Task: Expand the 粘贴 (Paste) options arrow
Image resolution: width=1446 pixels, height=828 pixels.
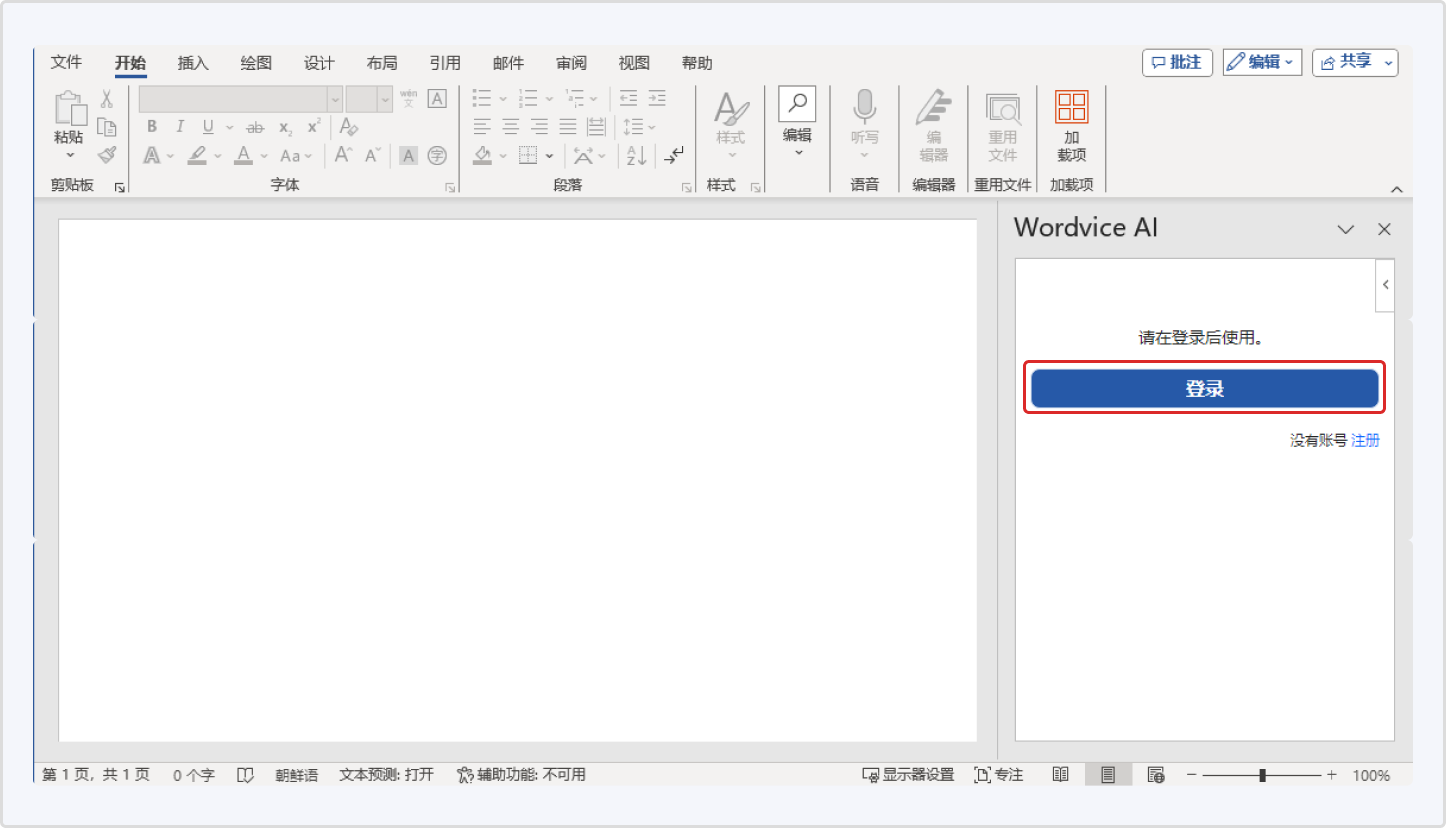Action: (70, 155)
